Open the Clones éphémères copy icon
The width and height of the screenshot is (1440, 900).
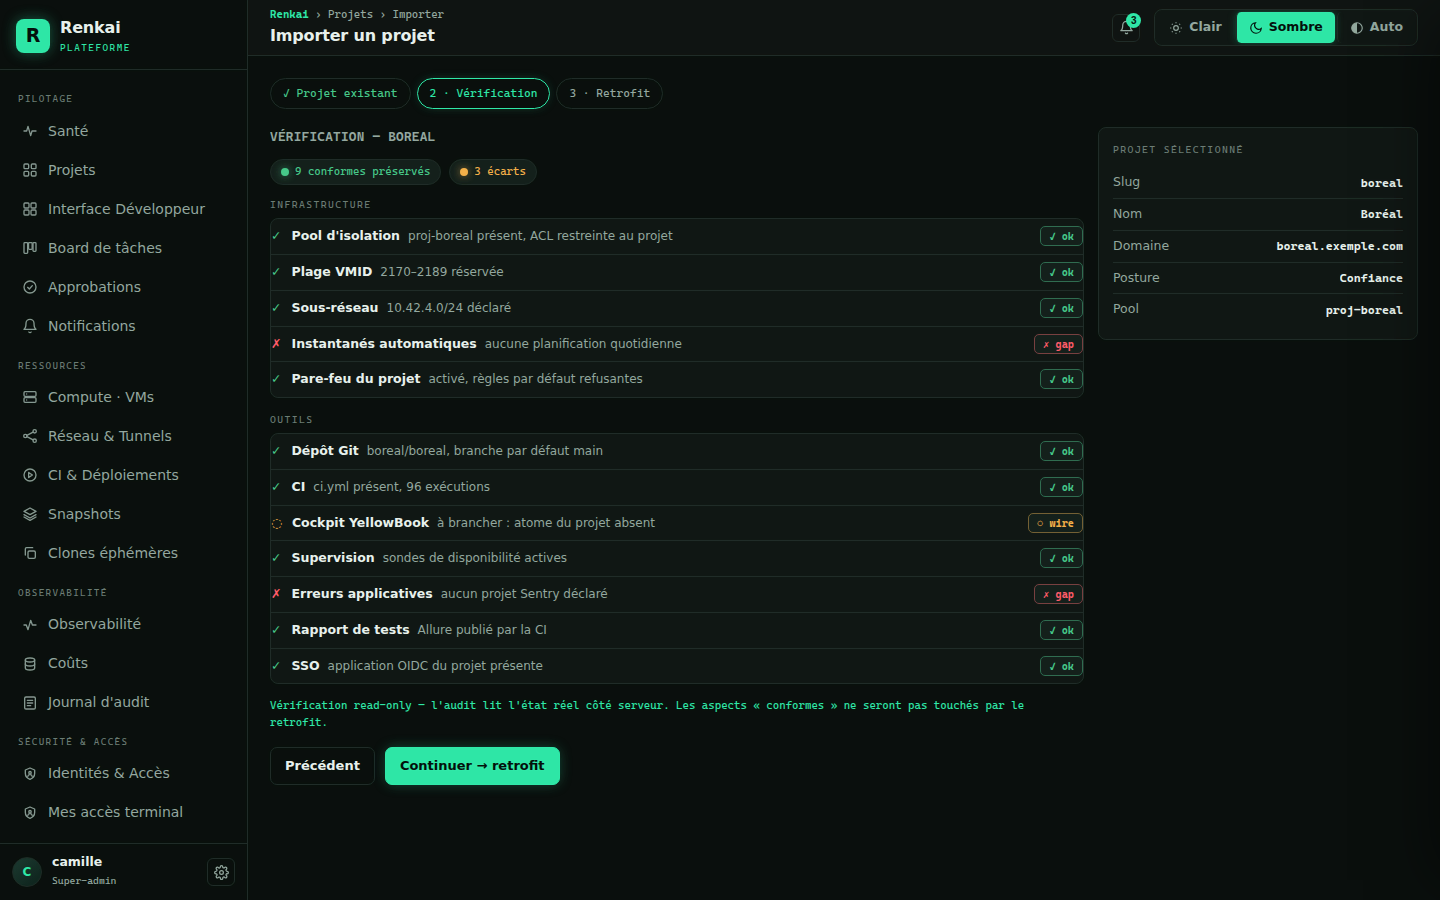tap(30, 553)
